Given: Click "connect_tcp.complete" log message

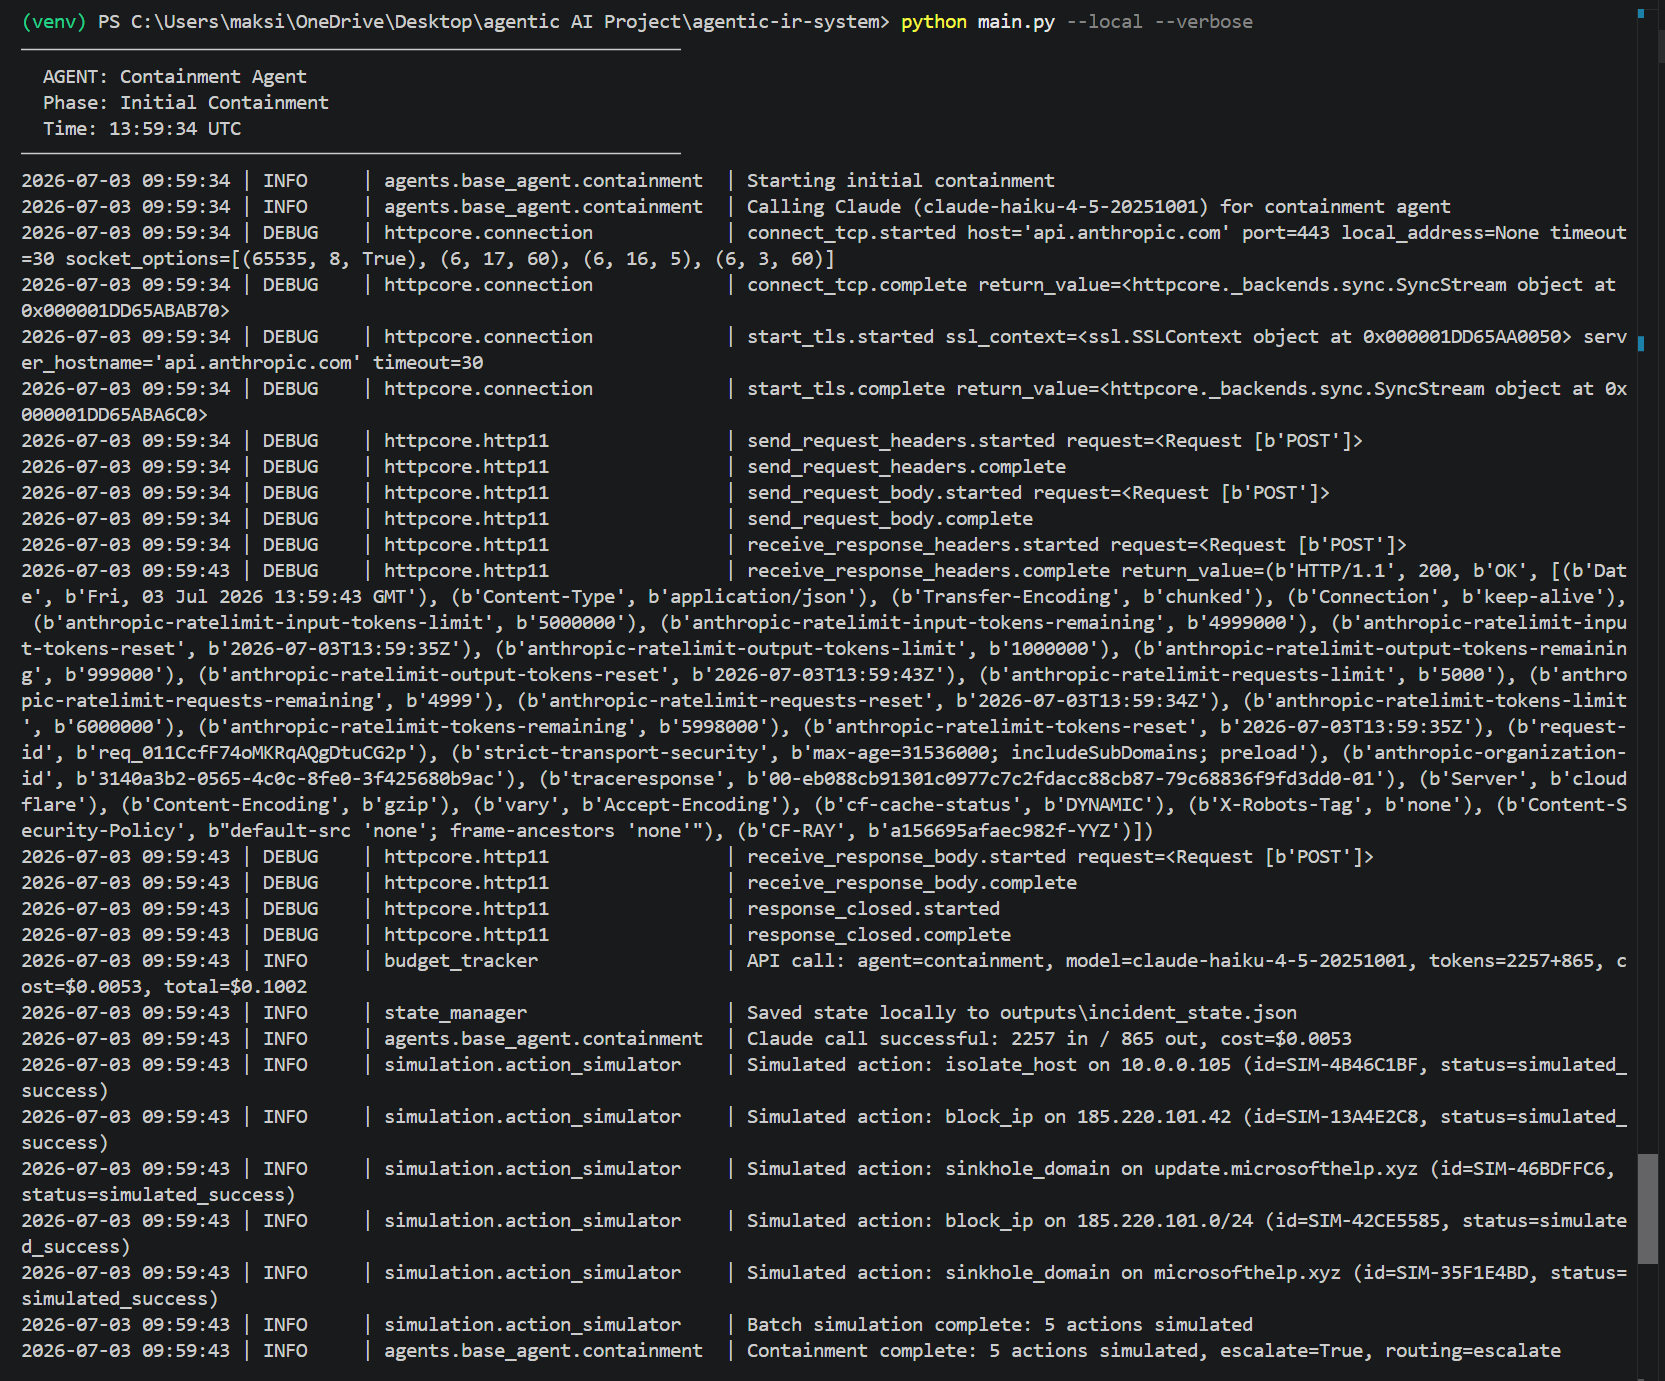Looking at the screenshot, I should (857, 285).
